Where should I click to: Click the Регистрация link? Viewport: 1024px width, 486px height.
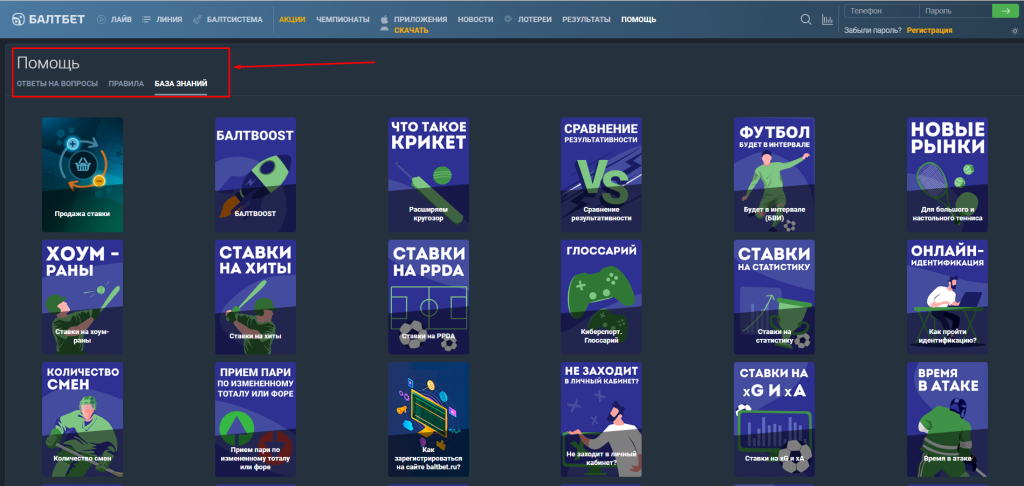(x=929, y=31)
